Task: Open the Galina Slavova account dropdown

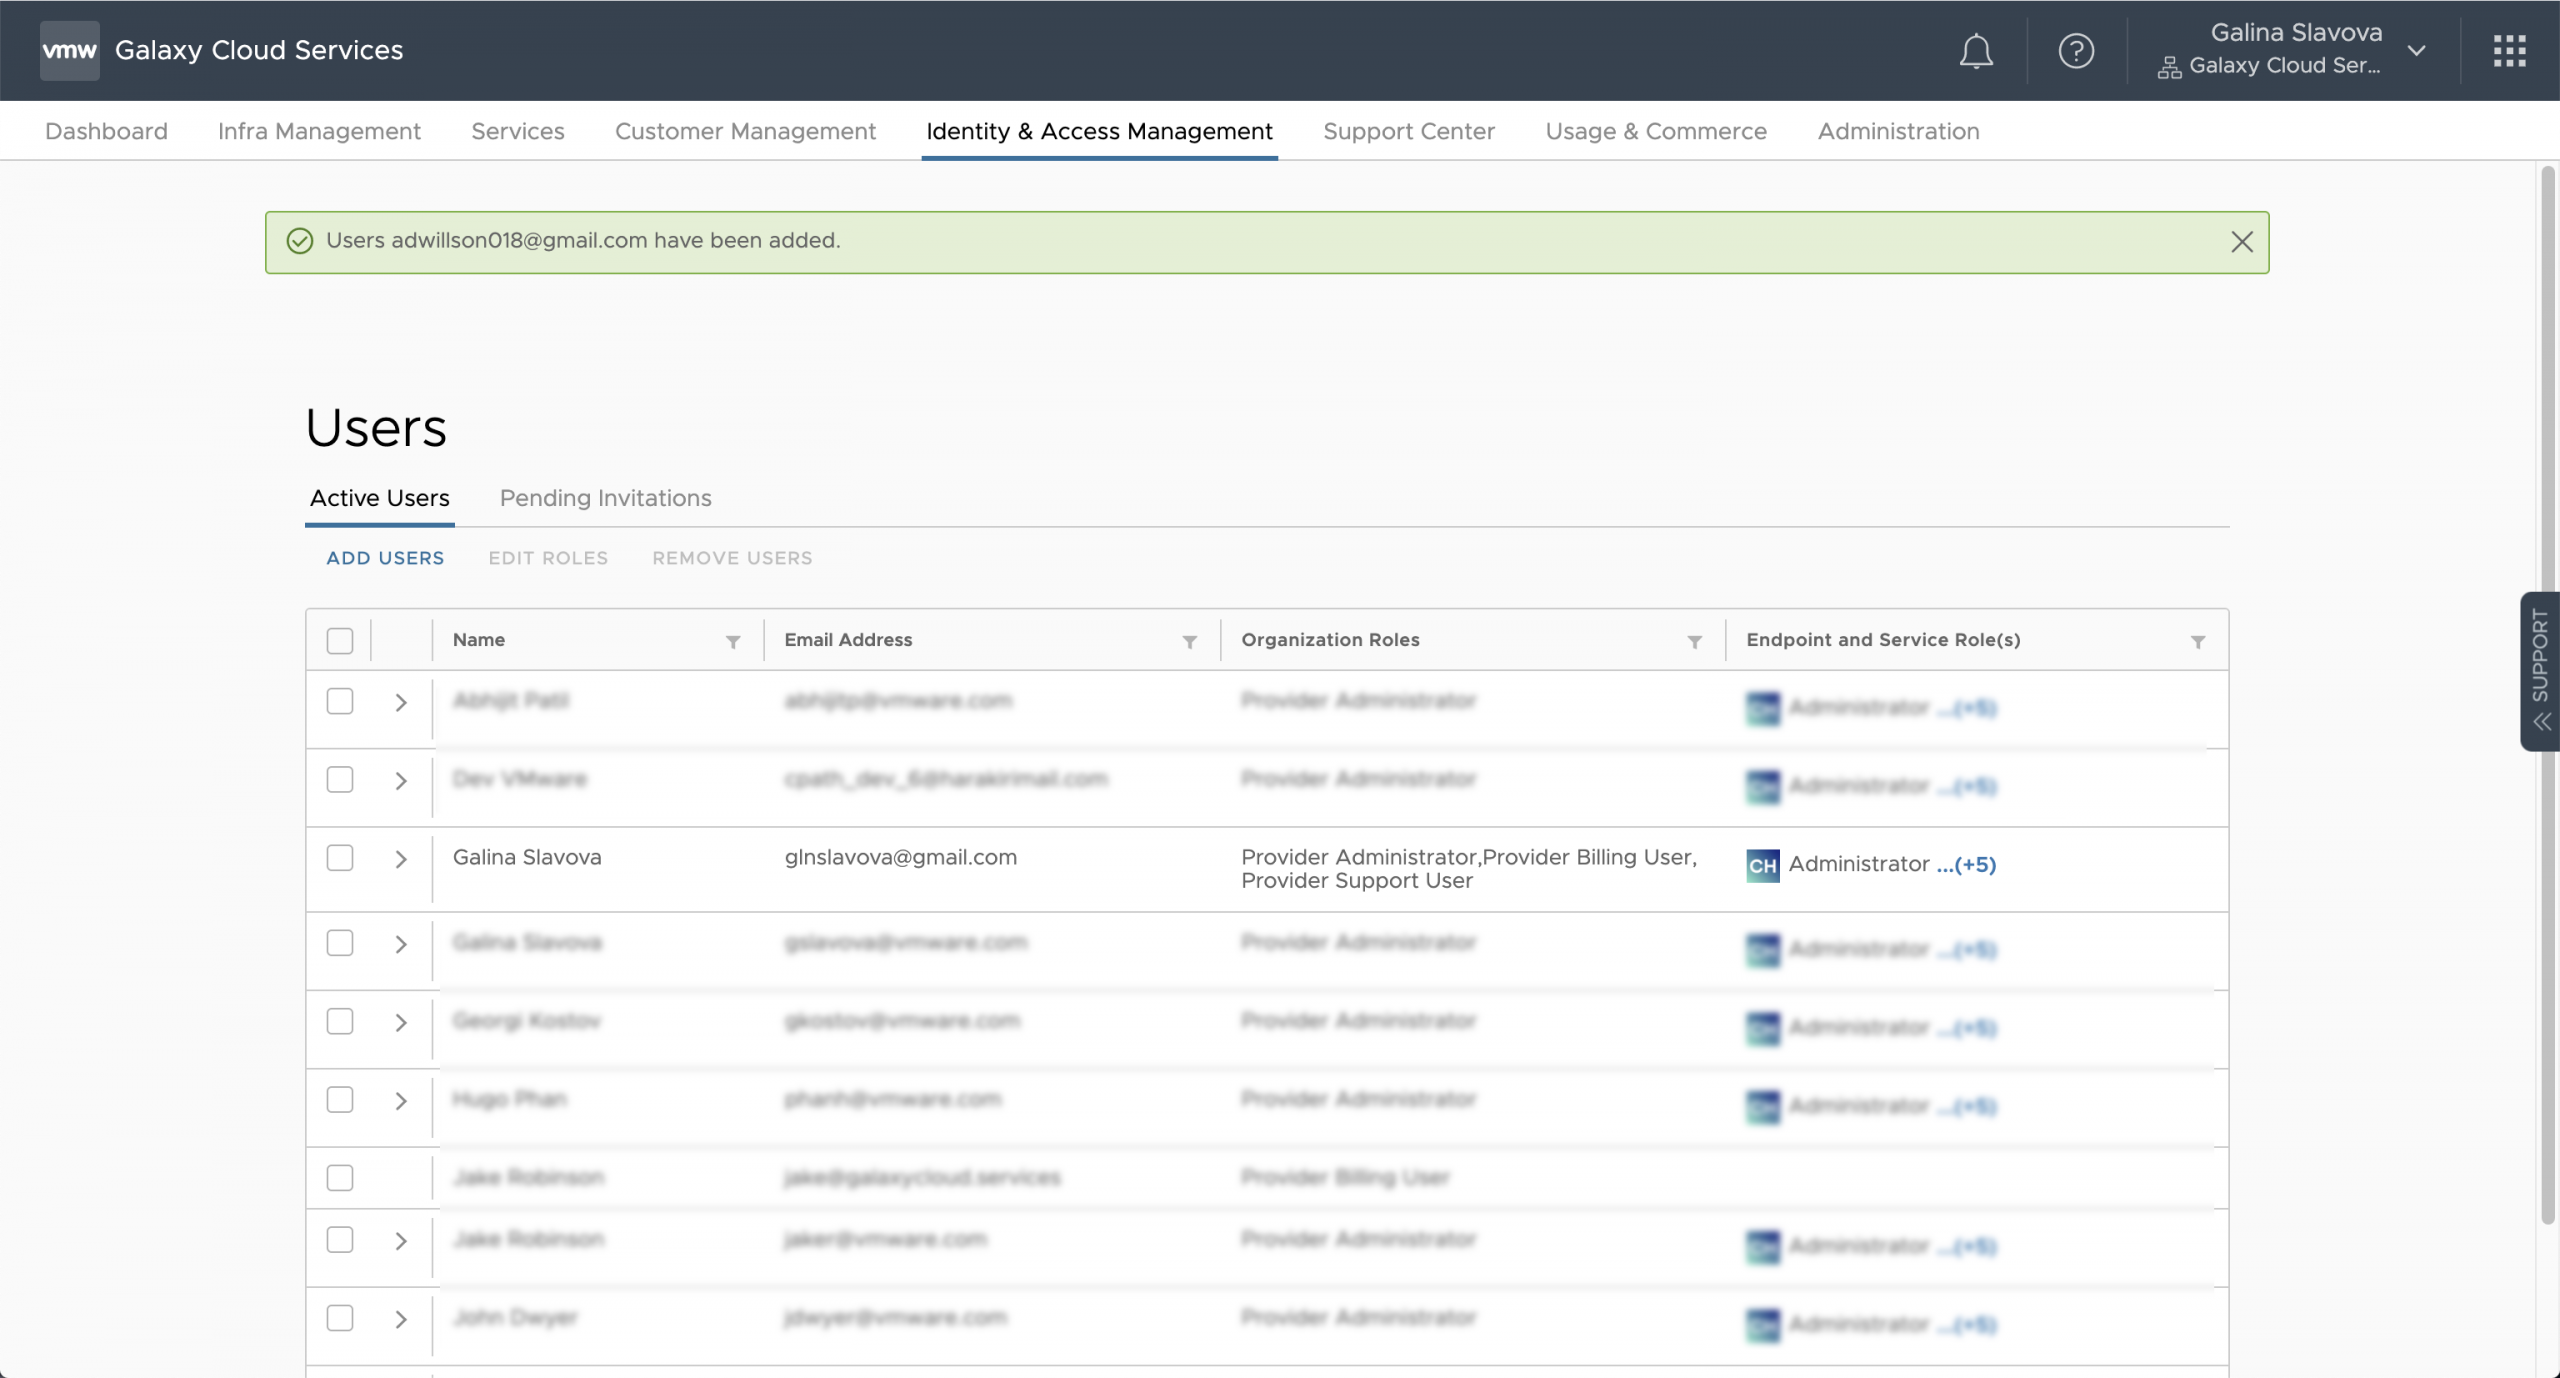Action: click(x=2416, y=51)
